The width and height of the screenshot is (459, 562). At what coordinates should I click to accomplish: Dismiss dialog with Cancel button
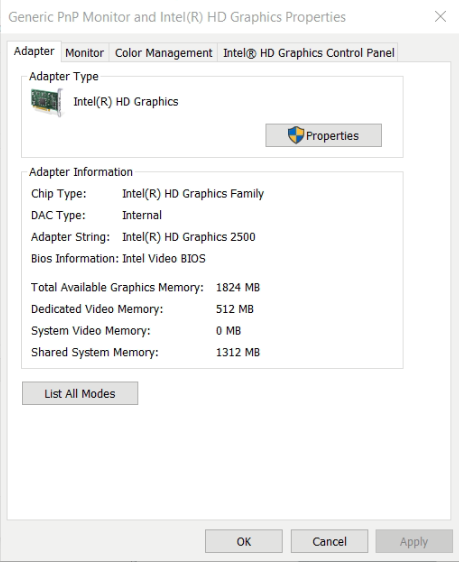coord(329,541)
